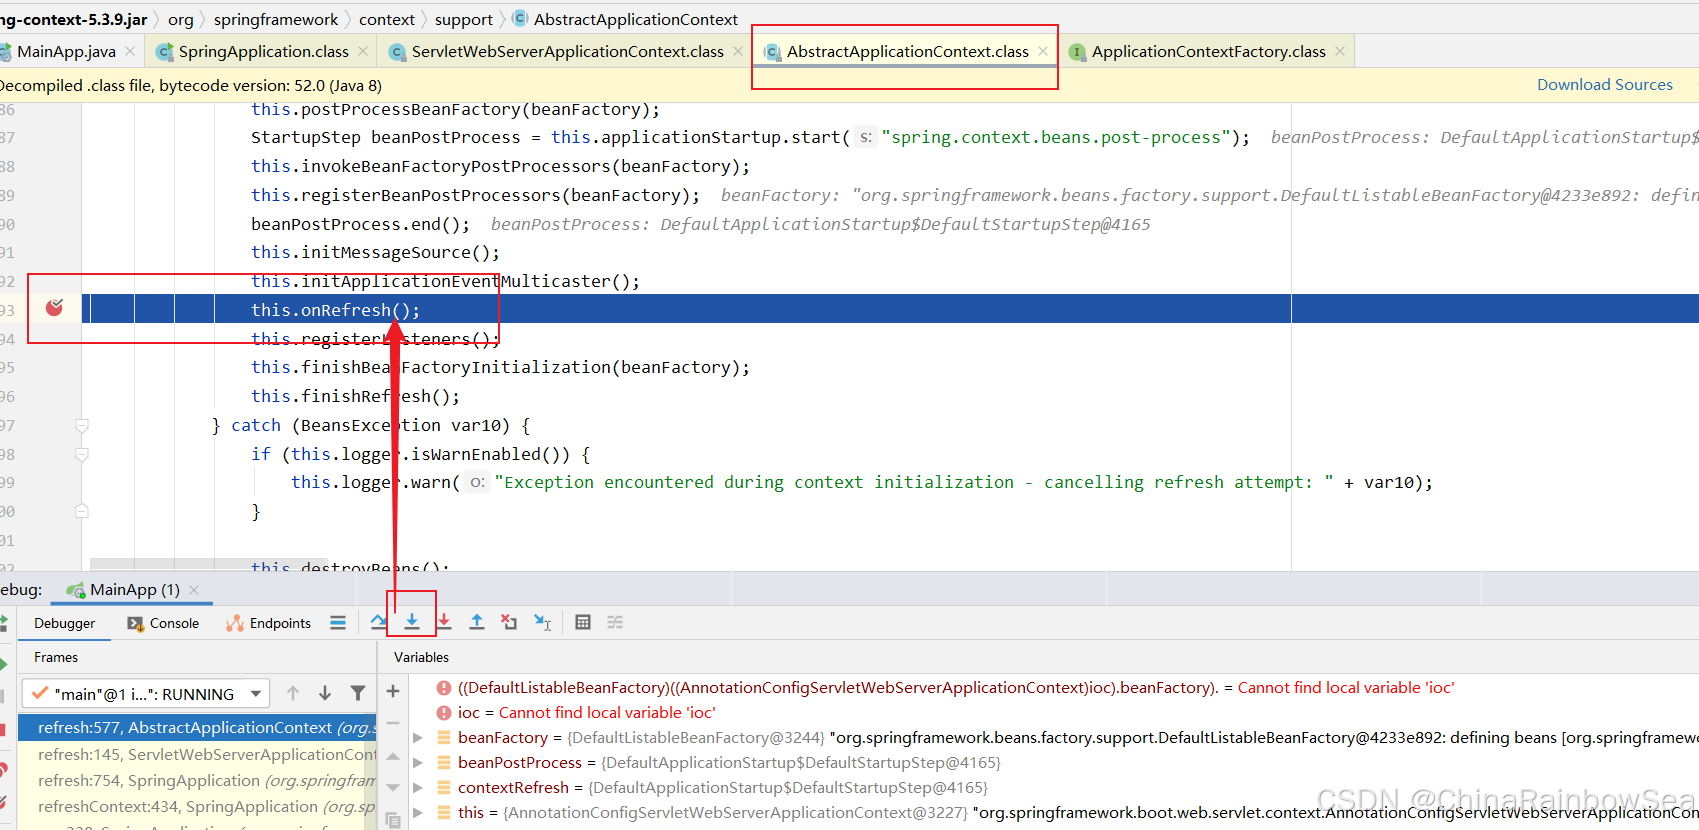Collapse the catch block fold marker
This screenshot has width=1699, height=830.
(82, 426)
